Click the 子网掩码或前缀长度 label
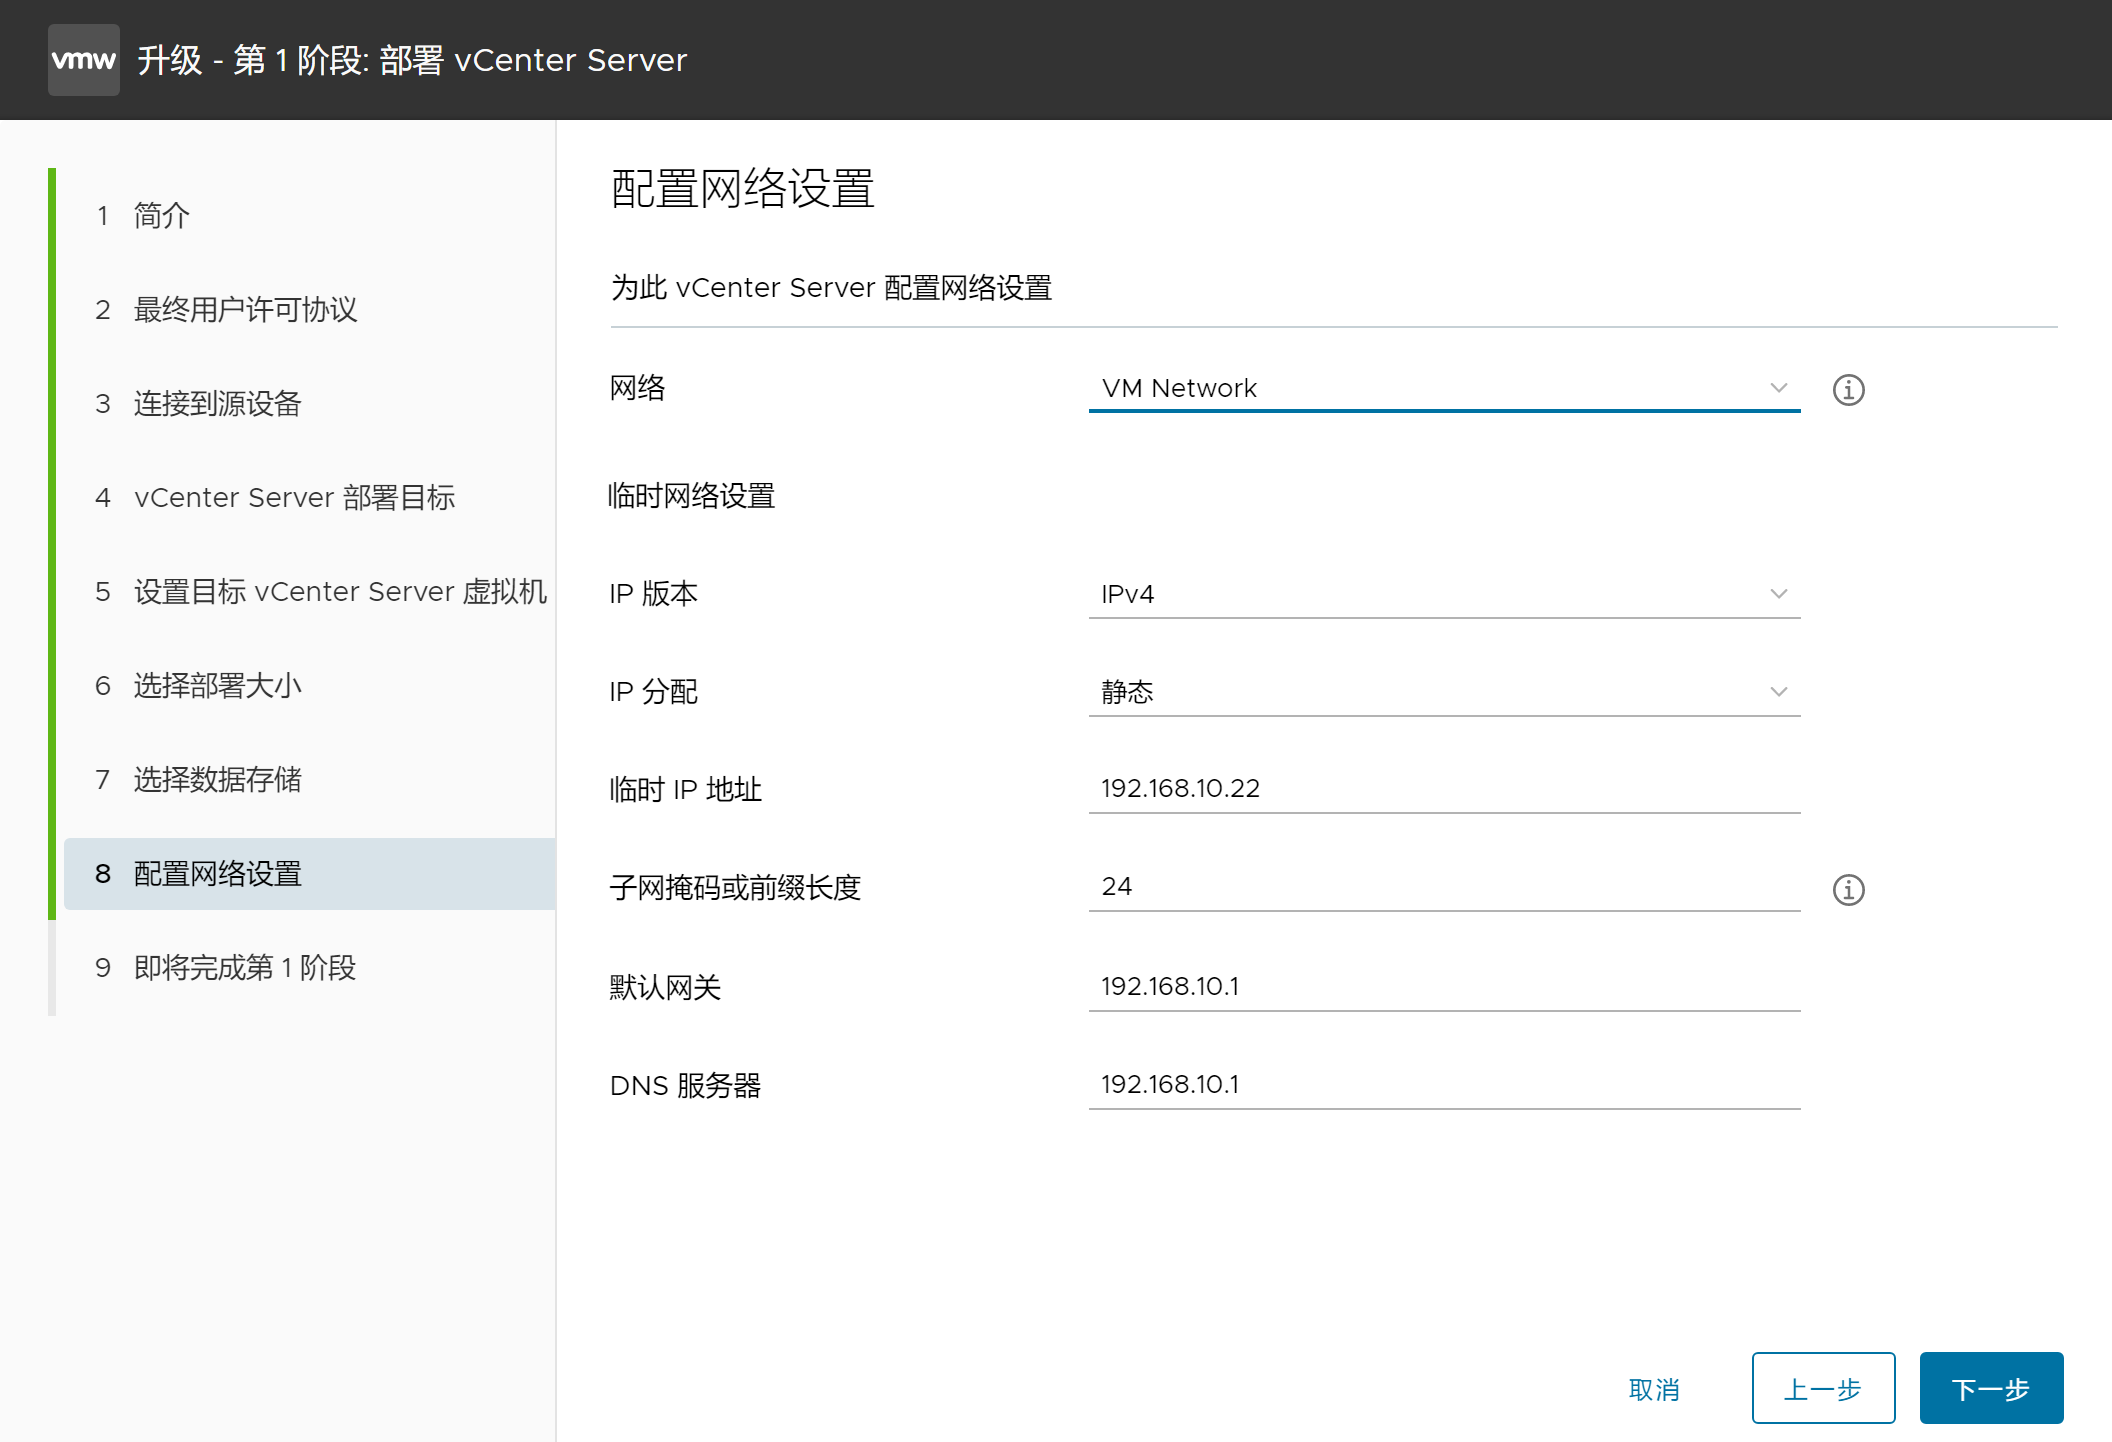The height and width of the screenshot is (1442, 2112). 736,888
